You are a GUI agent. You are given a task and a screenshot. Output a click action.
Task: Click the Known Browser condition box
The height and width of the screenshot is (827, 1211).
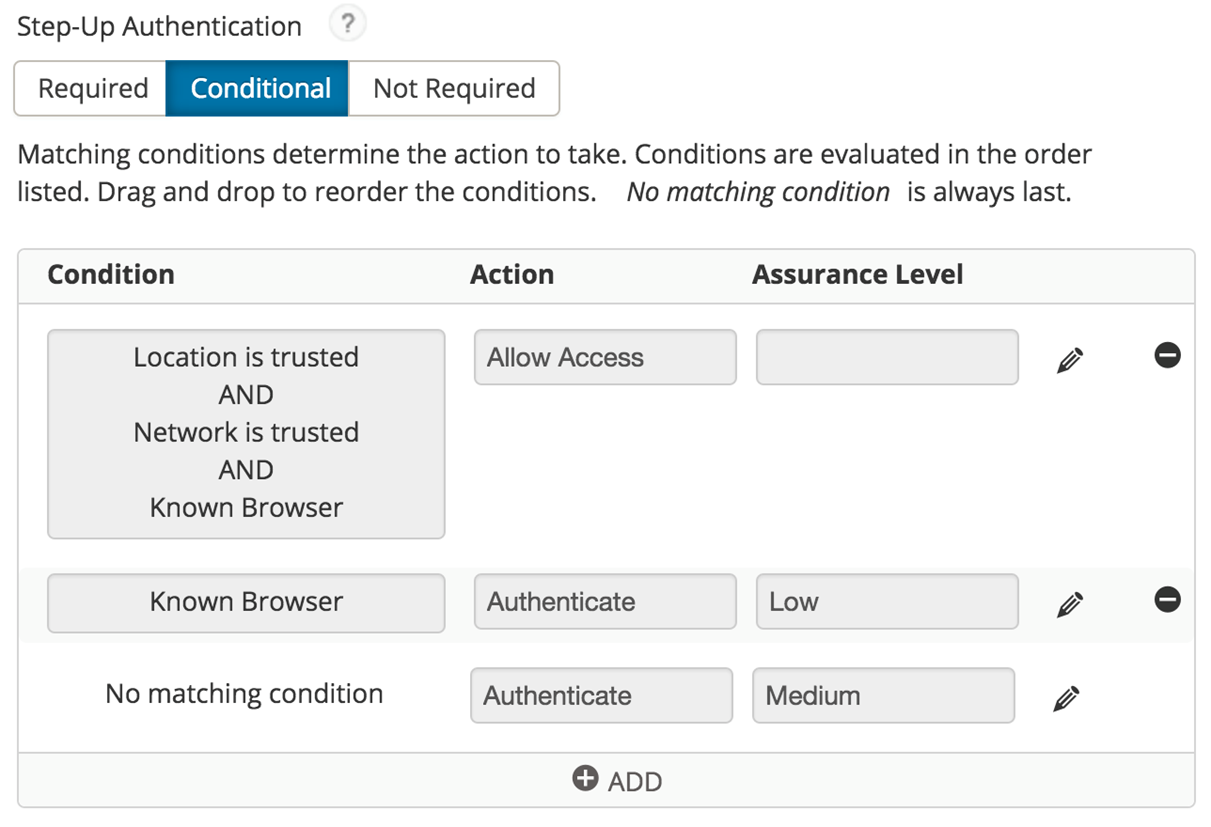[x=246, y=602]
